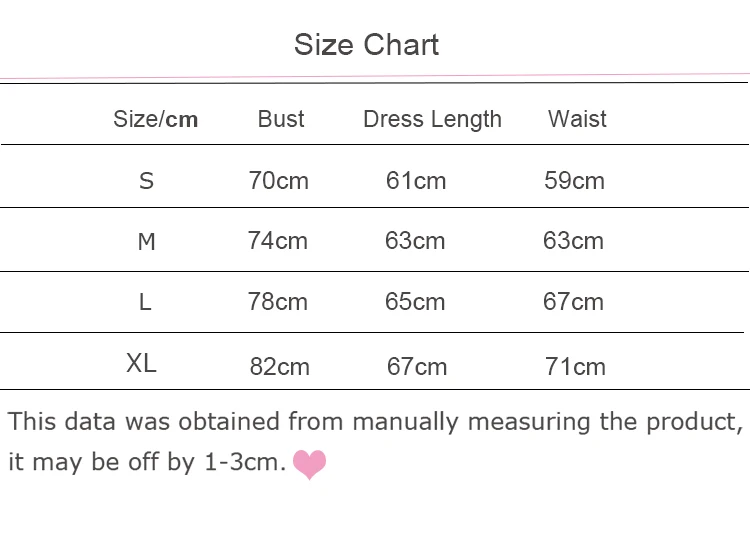The image size is (750, 546).
Task: Select the 71cm waist value
Action: pyautogui.click(x=575, y=367)
